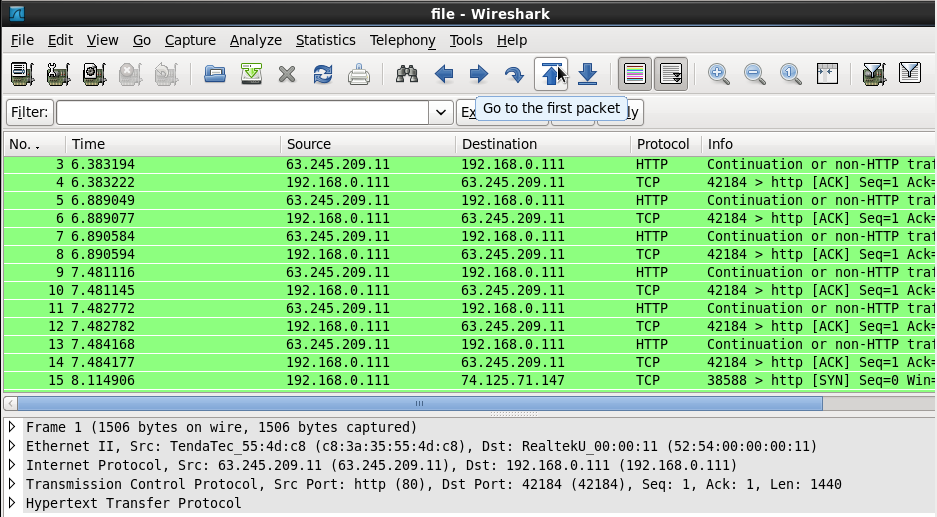Go forward in packet history arrow
The height and width of the screenshot is (517, 937).
pyautogui.click(x=479, y=74)
